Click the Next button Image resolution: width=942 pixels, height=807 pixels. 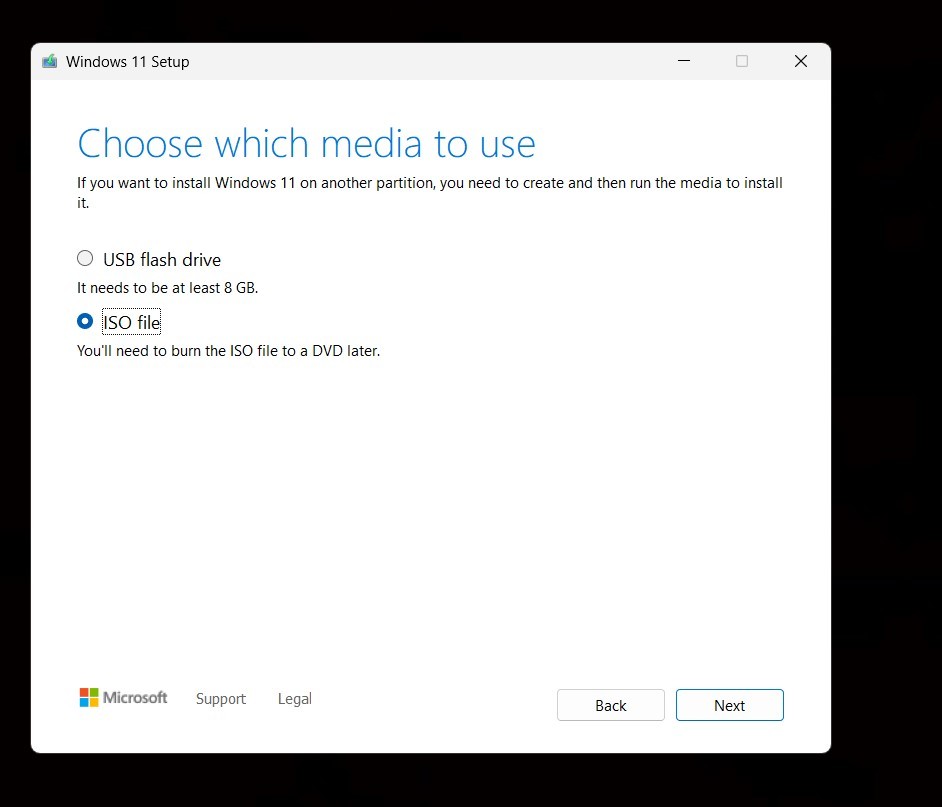[x=729, y=705]
